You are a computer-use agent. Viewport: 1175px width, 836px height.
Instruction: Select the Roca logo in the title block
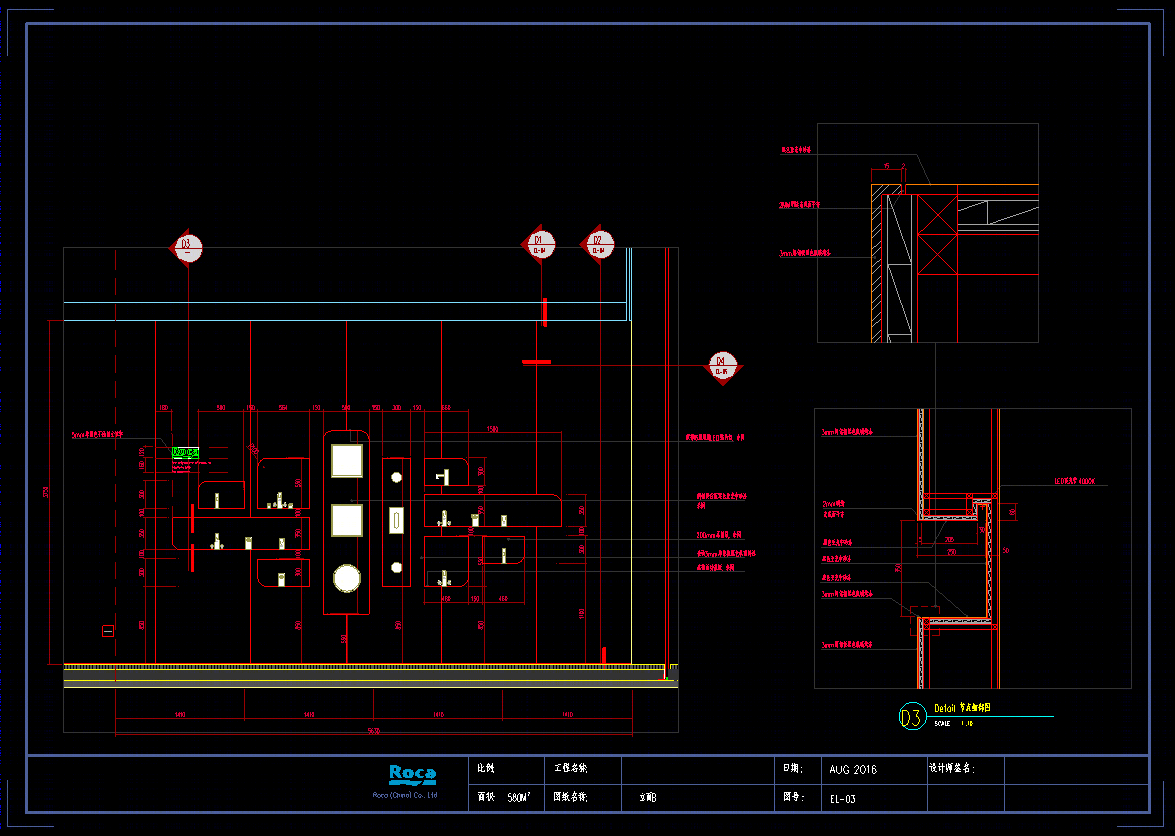point(412,774)
